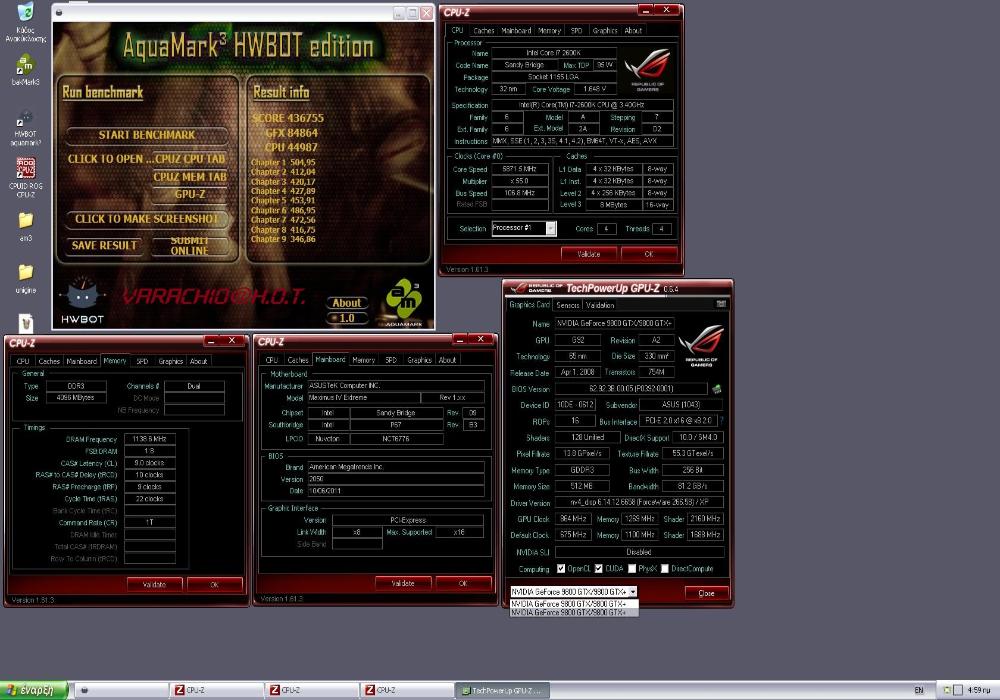Open the green AquaMark3 desktop icon
The image size is (1000, 700).
26,64
